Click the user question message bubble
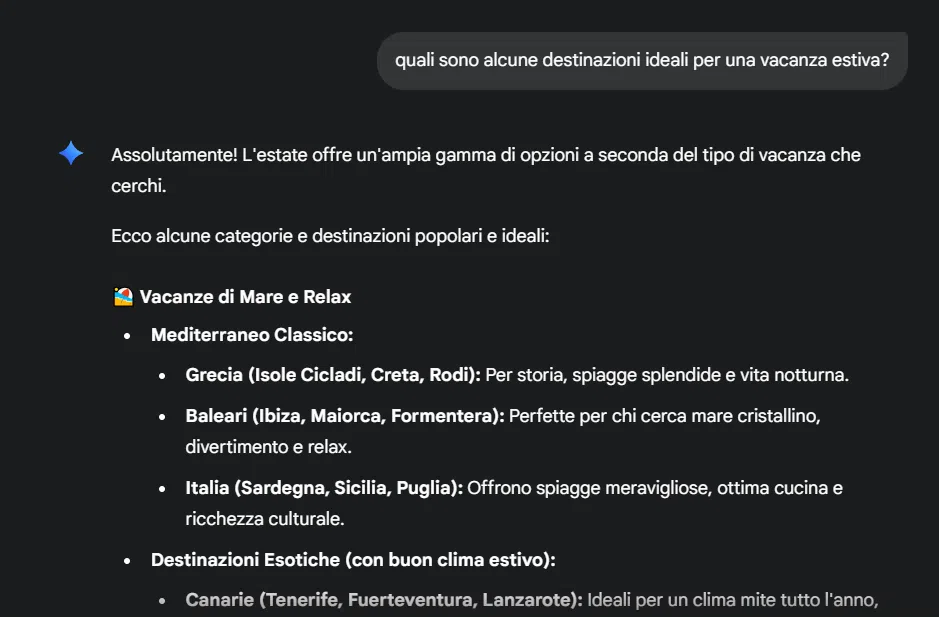The image size is (939, 617). pyautogui.click(x=642, y=61)
